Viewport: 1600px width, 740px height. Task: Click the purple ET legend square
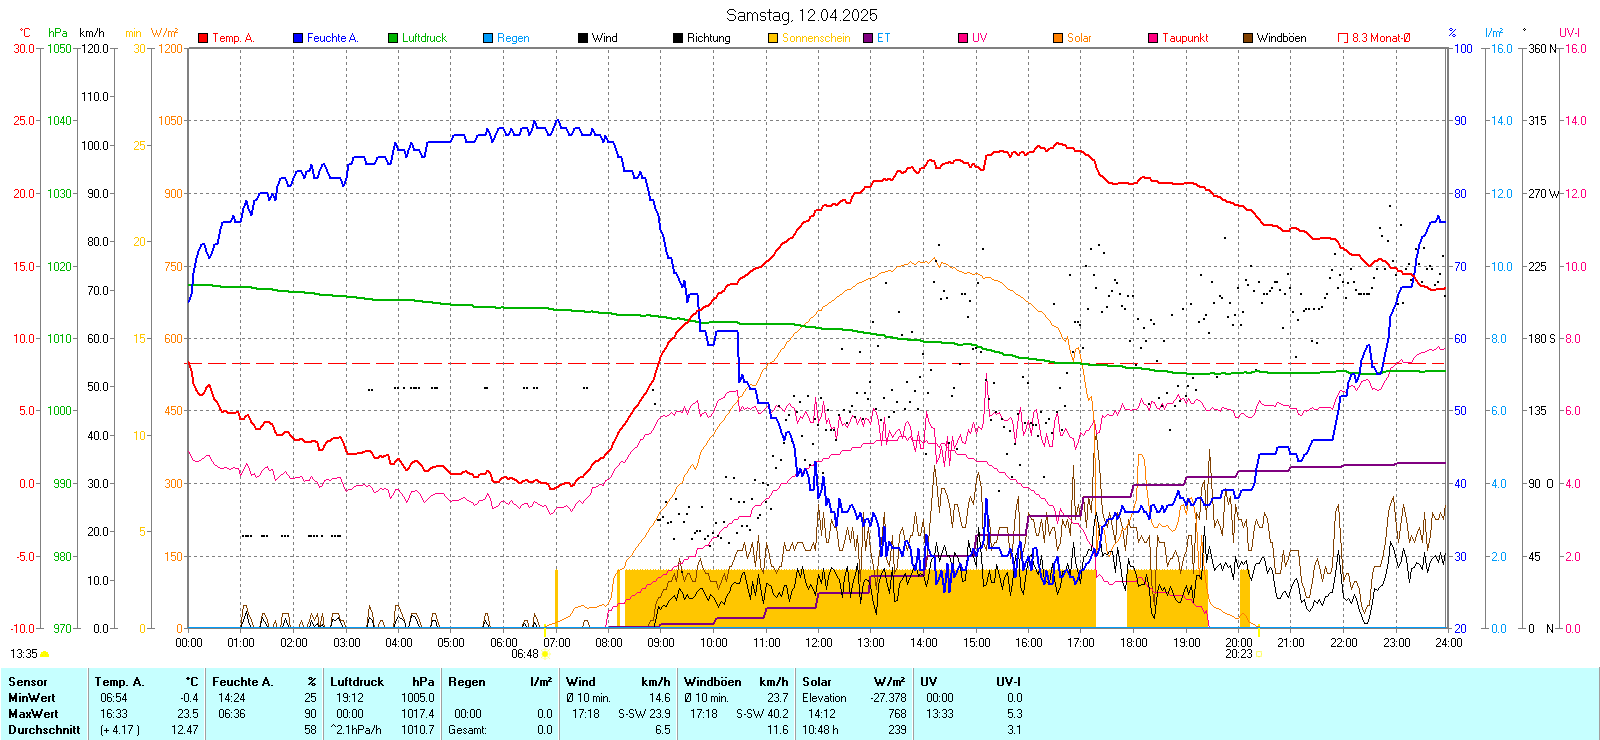point(868,38)
